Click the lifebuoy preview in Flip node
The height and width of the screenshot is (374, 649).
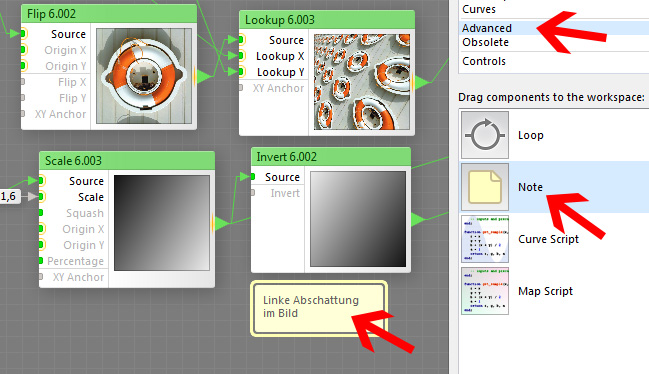pos(144,76)
